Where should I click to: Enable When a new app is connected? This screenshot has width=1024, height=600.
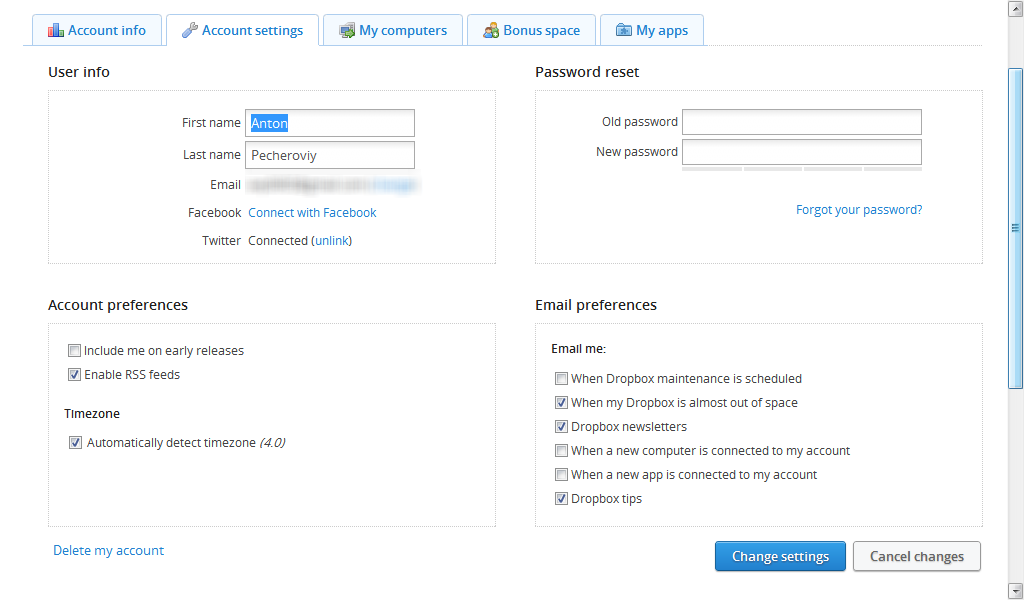coord(561,475)
